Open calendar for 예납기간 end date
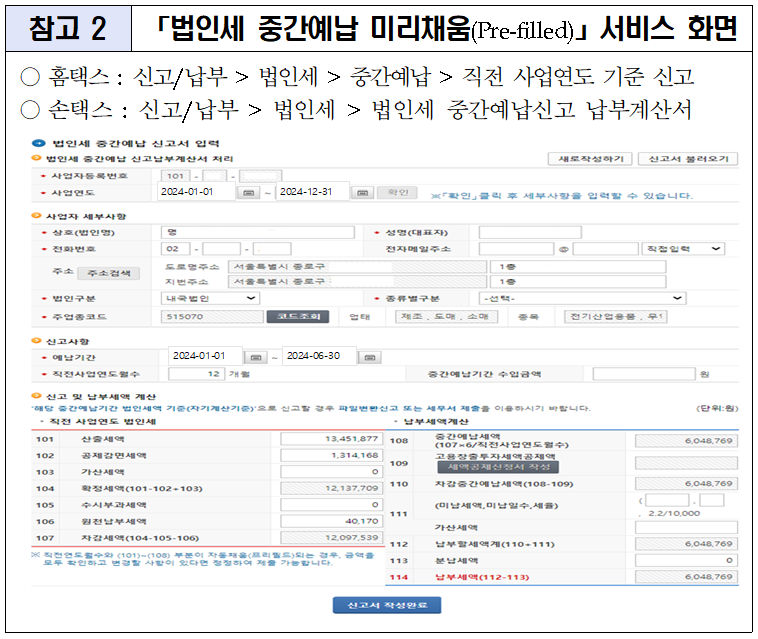The width and height of the screenshot is (758, 639). pos(370,356)
